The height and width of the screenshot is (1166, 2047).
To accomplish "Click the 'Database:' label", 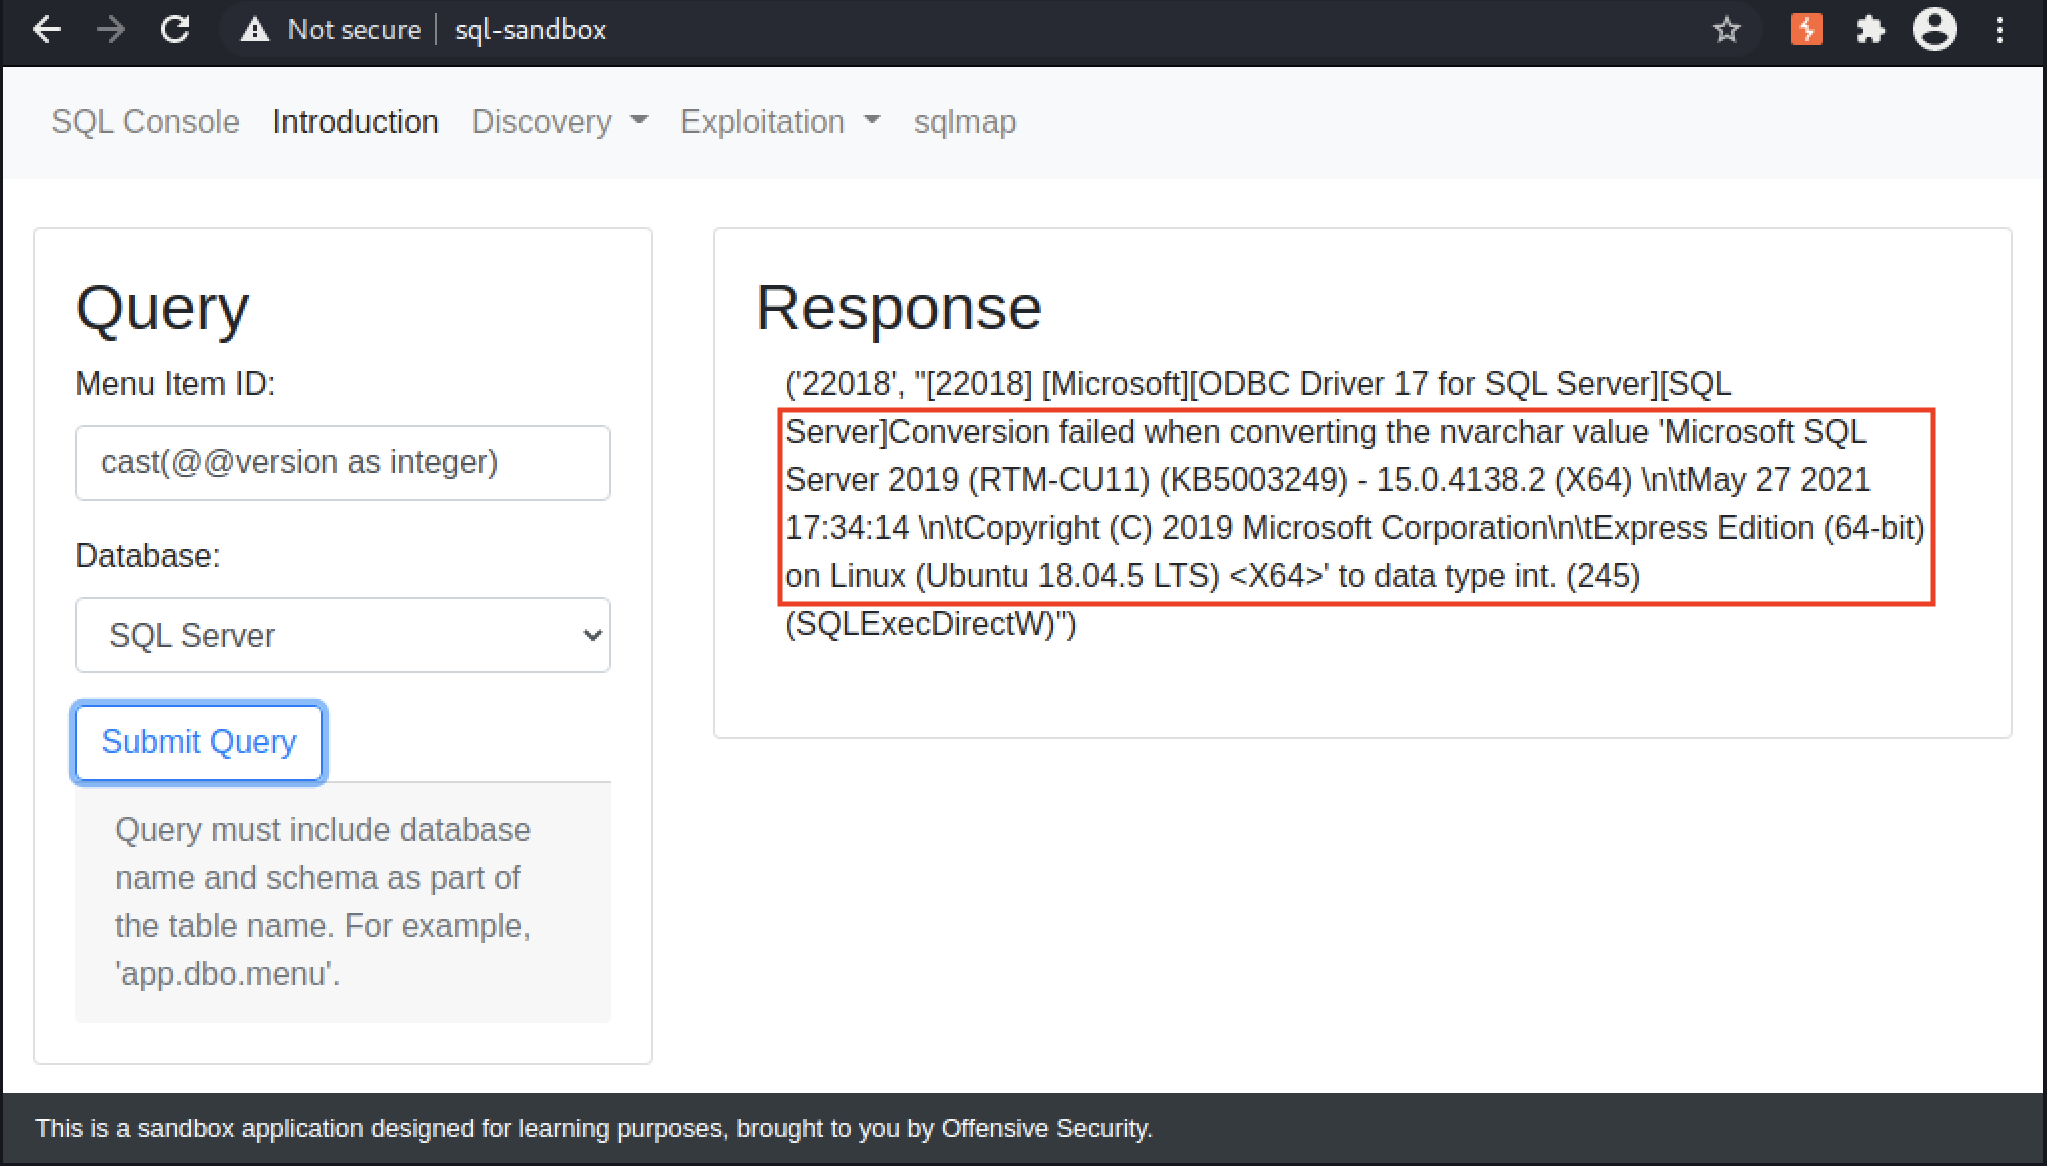I will 148,556.
